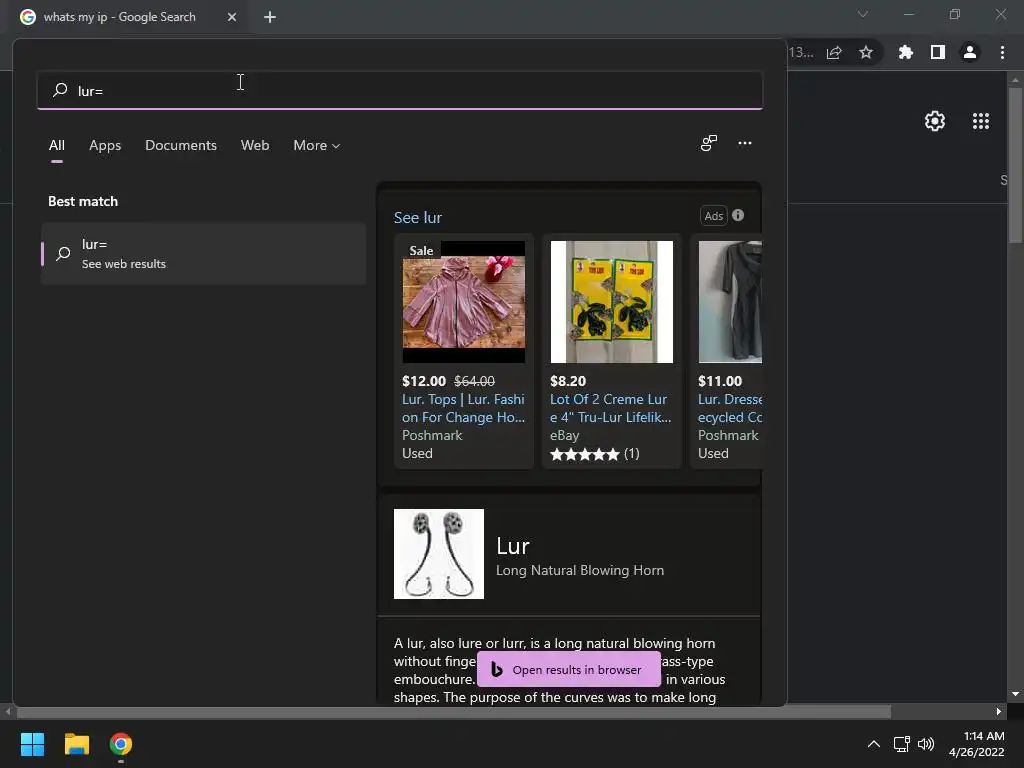Click the lur= search input field
Viewport: 1024px width, 768px height.
pos(400,90)
